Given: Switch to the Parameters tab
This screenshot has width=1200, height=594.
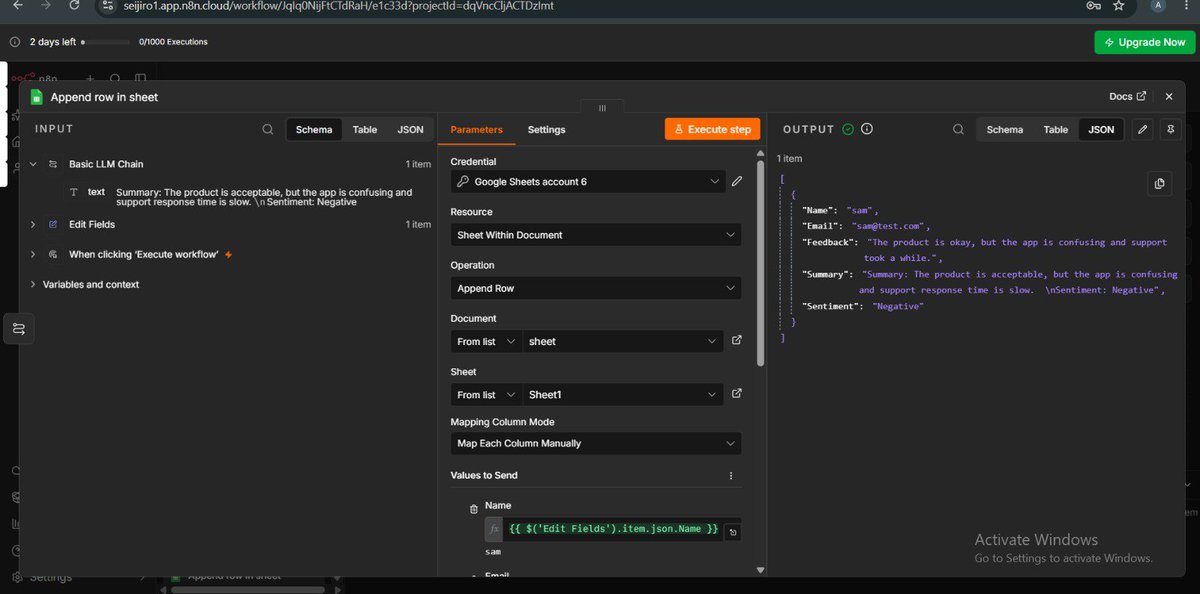Looking at the screenshot, I should click(x=476, y=130).
